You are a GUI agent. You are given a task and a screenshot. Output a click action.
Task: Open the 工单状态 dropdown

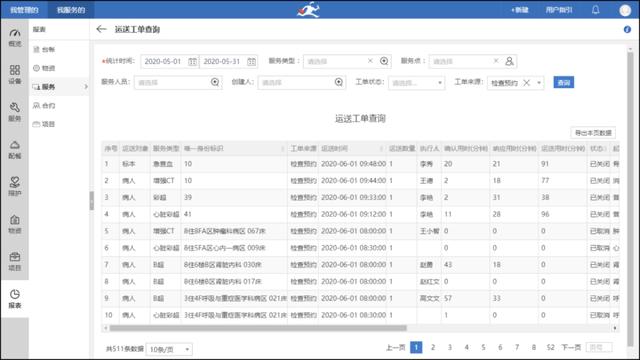tap(416, 83)
